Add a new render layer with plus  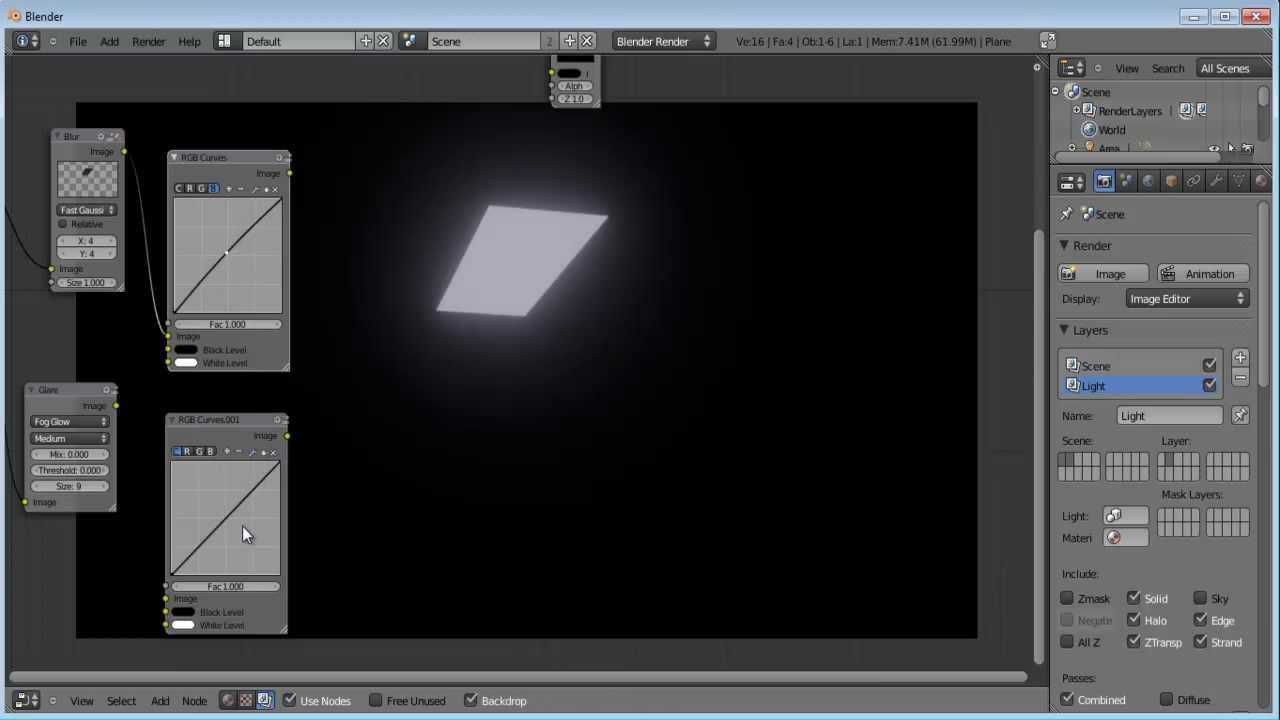click(x=1240, y=357)
